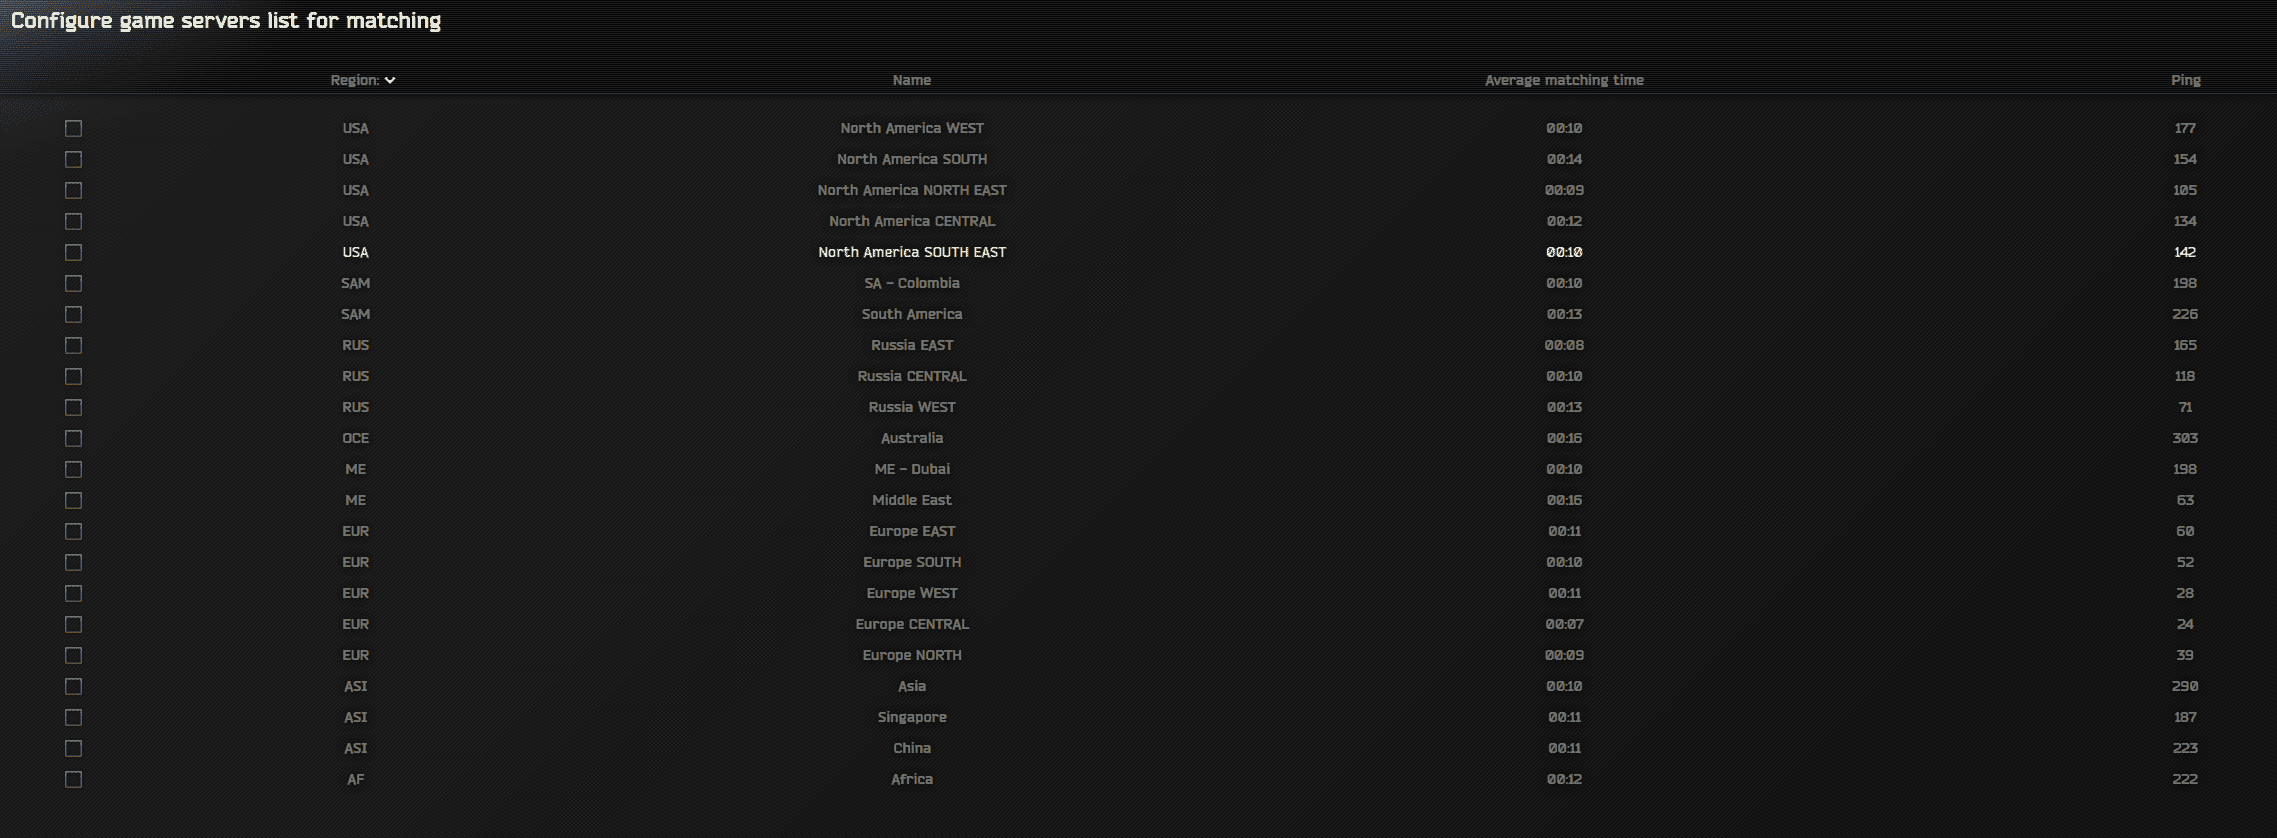Click ping value 71 for Russia WEST
Screen dimensions: 2277x838
click(2185, 407)
